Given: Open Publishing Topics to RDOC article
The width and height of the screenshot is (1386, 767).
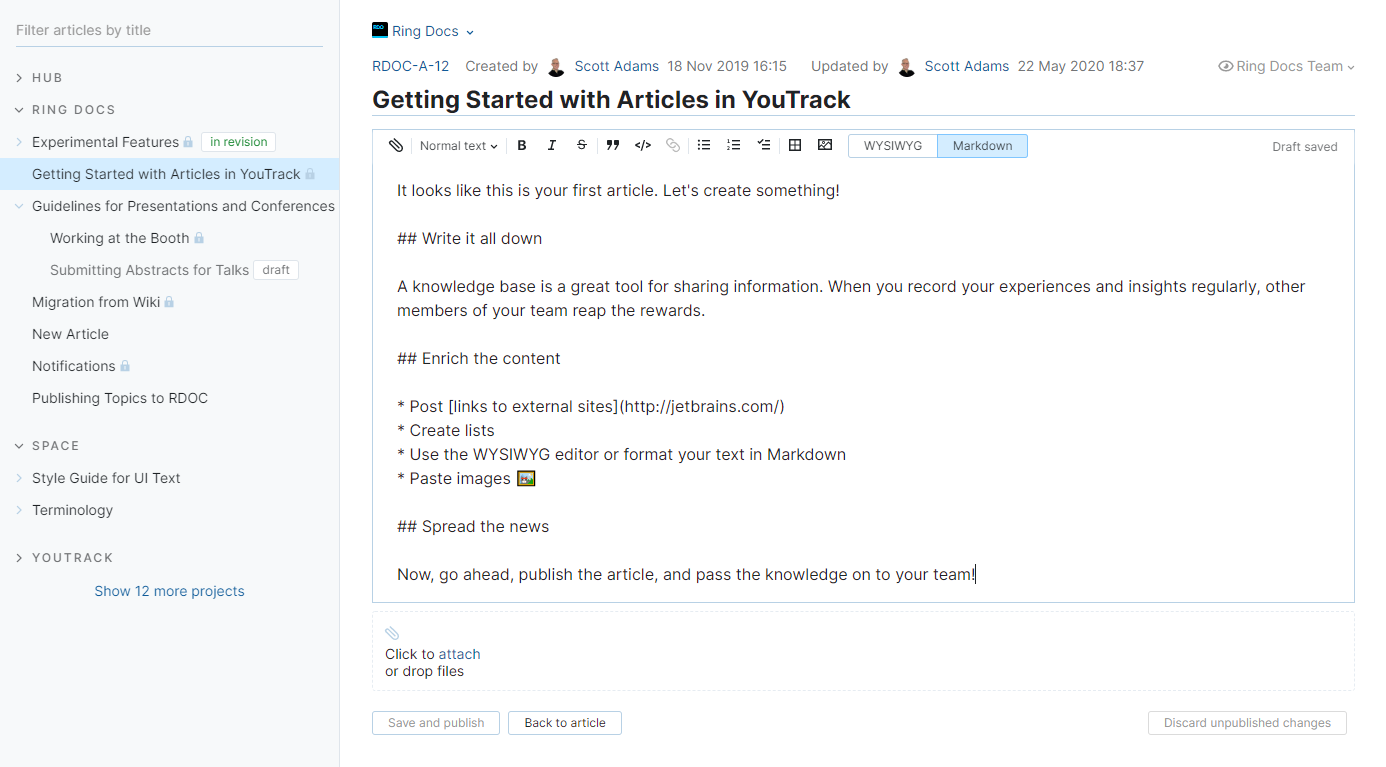Looking at the screenshot, I should [120, 398].
